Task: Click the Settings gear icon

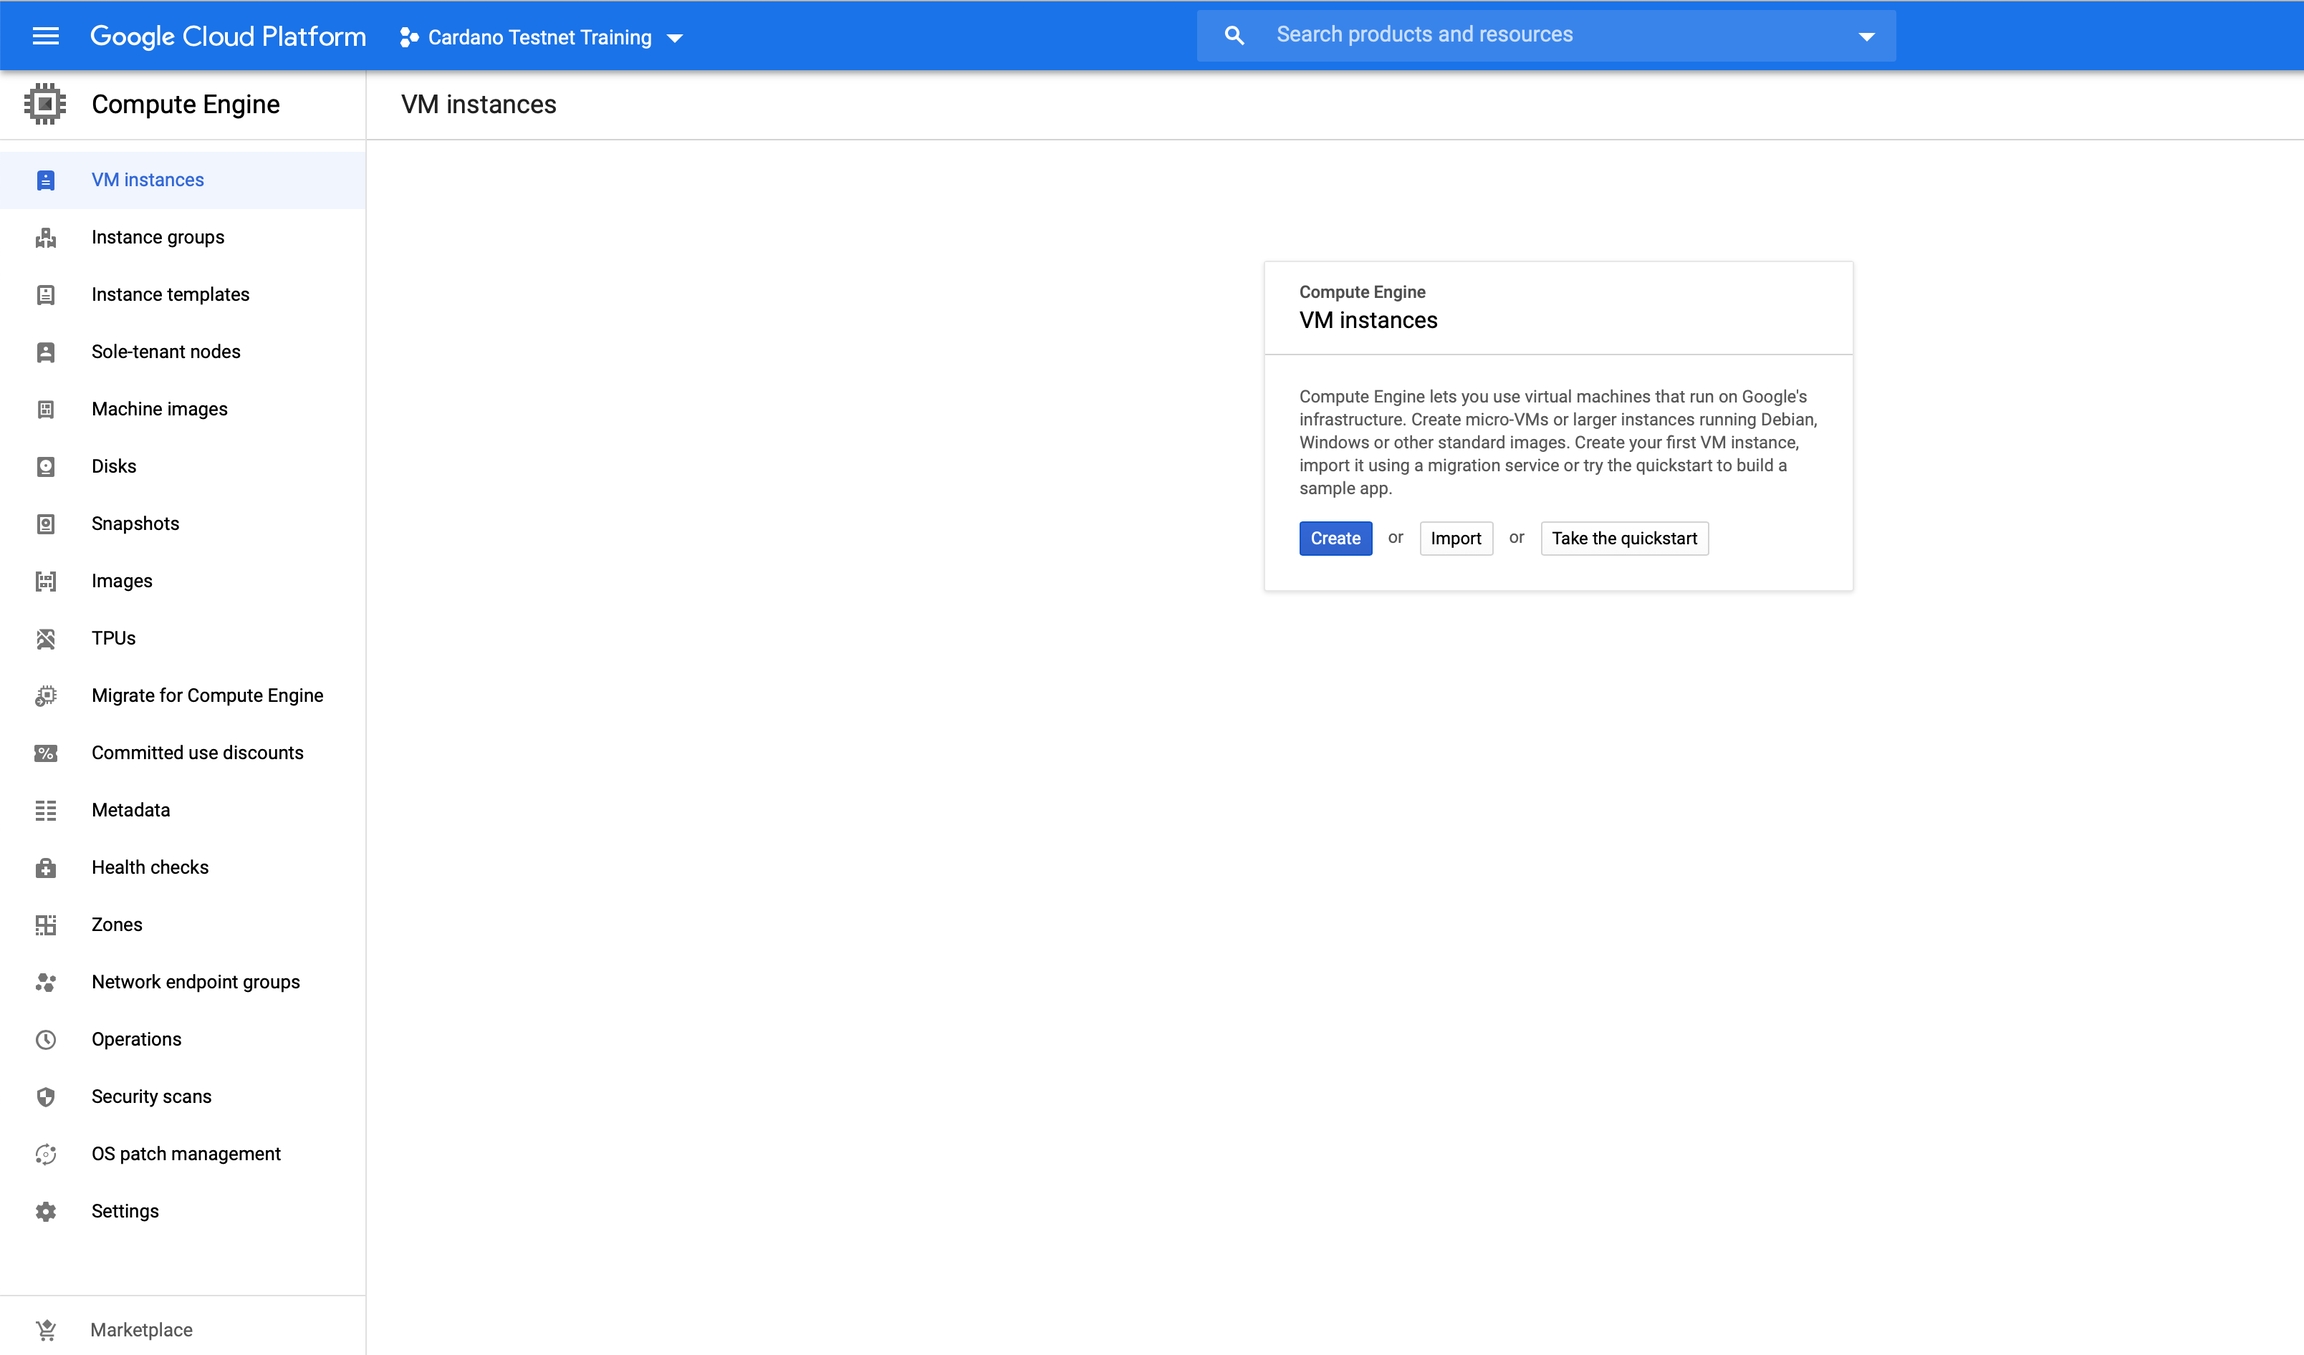Action: pos(46,1212)
